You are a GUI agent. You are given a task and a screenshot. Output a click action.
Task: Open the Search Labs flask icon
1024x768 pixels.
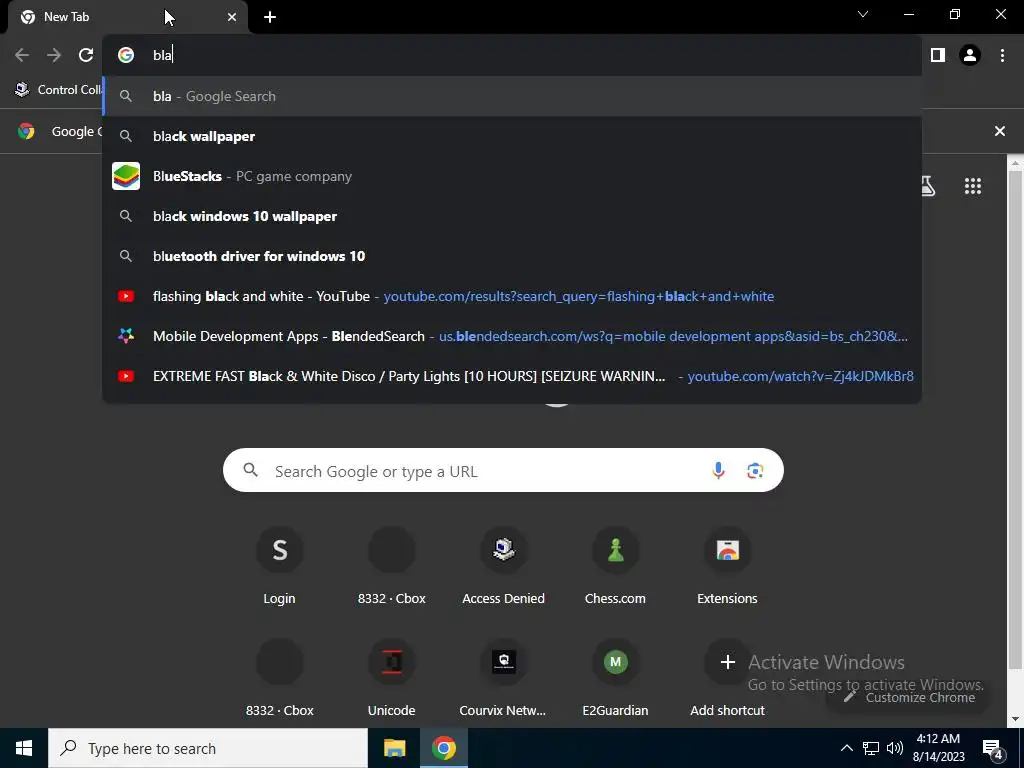click(927, 186)
